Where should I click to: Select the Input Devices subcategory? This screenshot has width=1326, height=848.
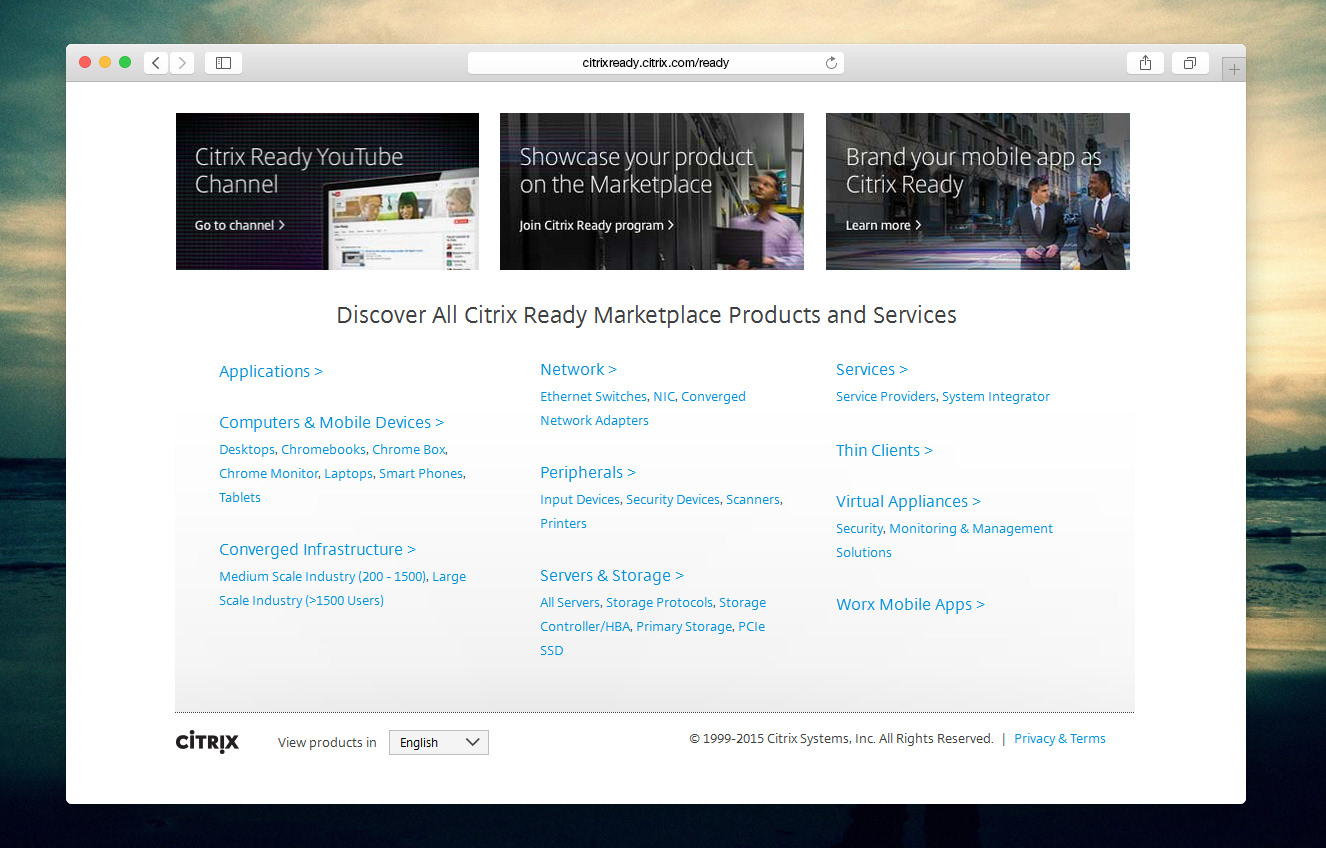pos(580,499)
